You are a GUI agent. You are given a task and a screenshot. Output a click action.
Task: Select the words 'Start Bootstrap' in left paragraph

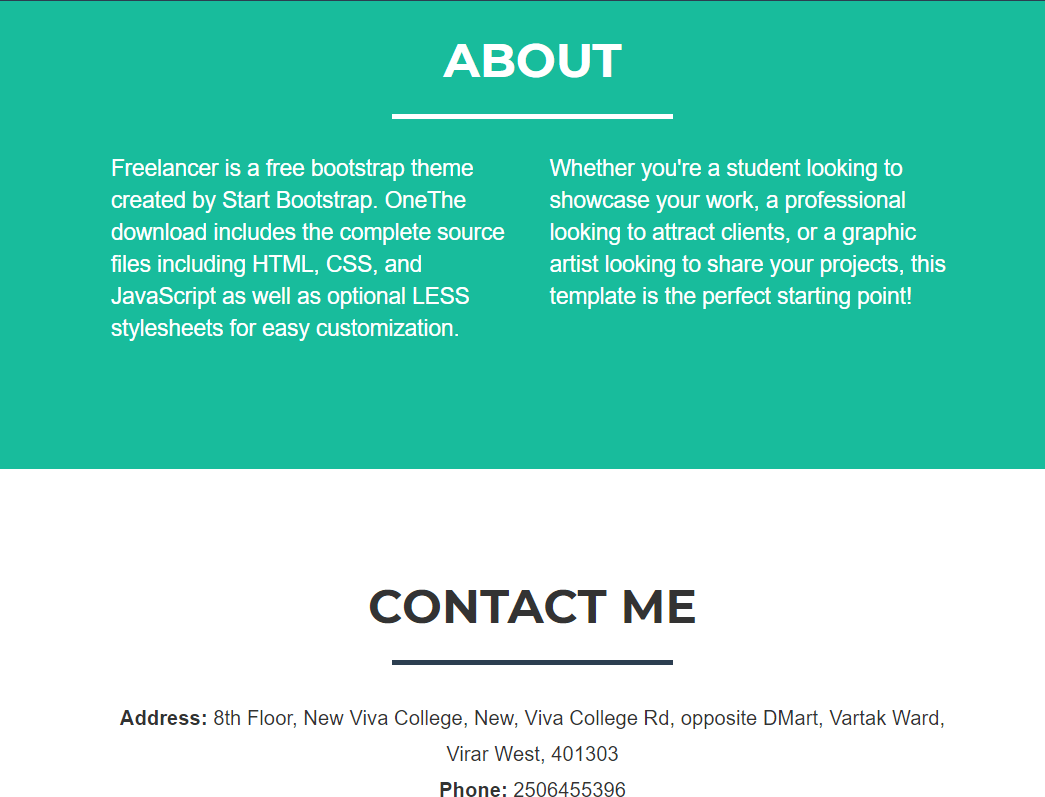click(x=299, y=200)
